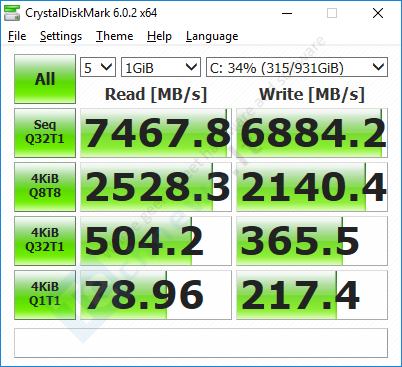This screenshot has height=367, width=402.
Task: Open the test count dropdown showing 5
Action: click(x=98, y=68)
